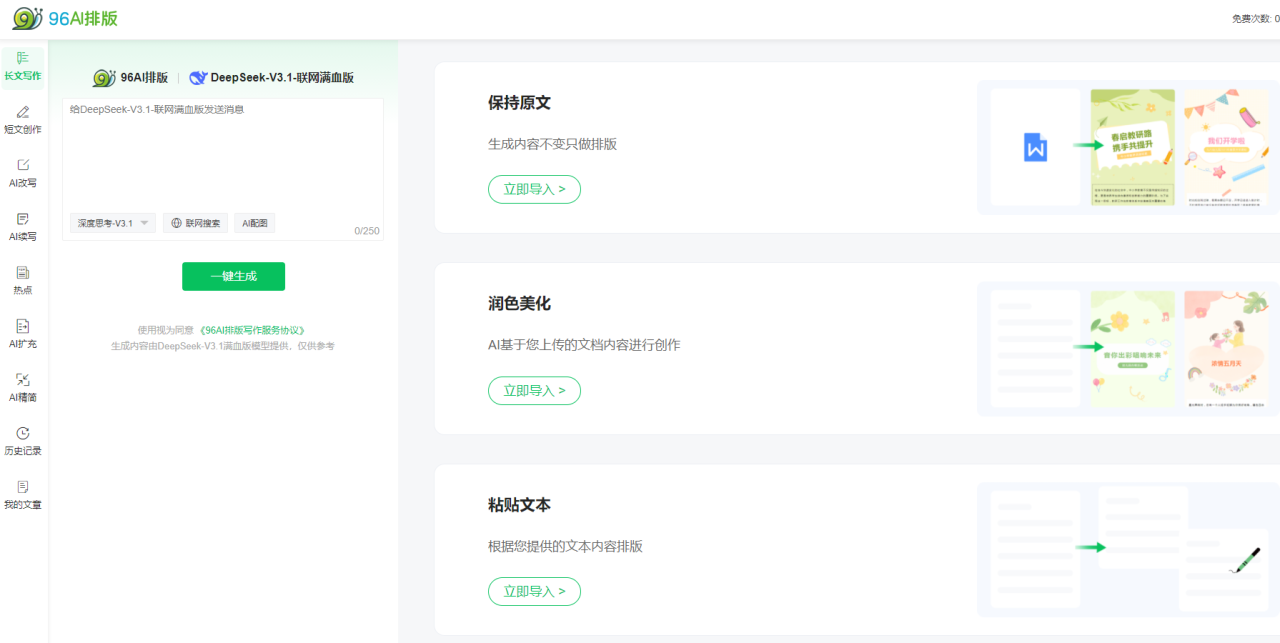1280x643 pixels.
Task: Toggle the AI配图 option
Action: 255,223
